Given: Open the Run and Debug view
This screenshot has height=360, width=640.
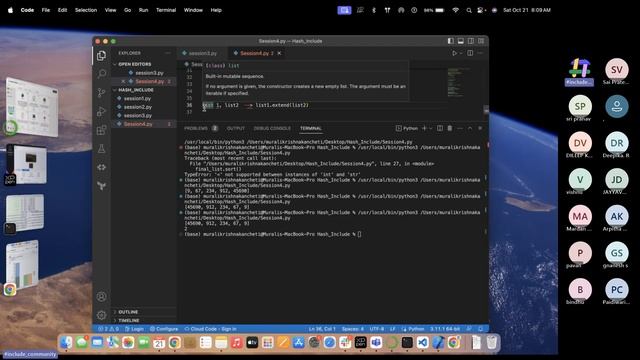Looking at the screenshot, I should 102,111.
